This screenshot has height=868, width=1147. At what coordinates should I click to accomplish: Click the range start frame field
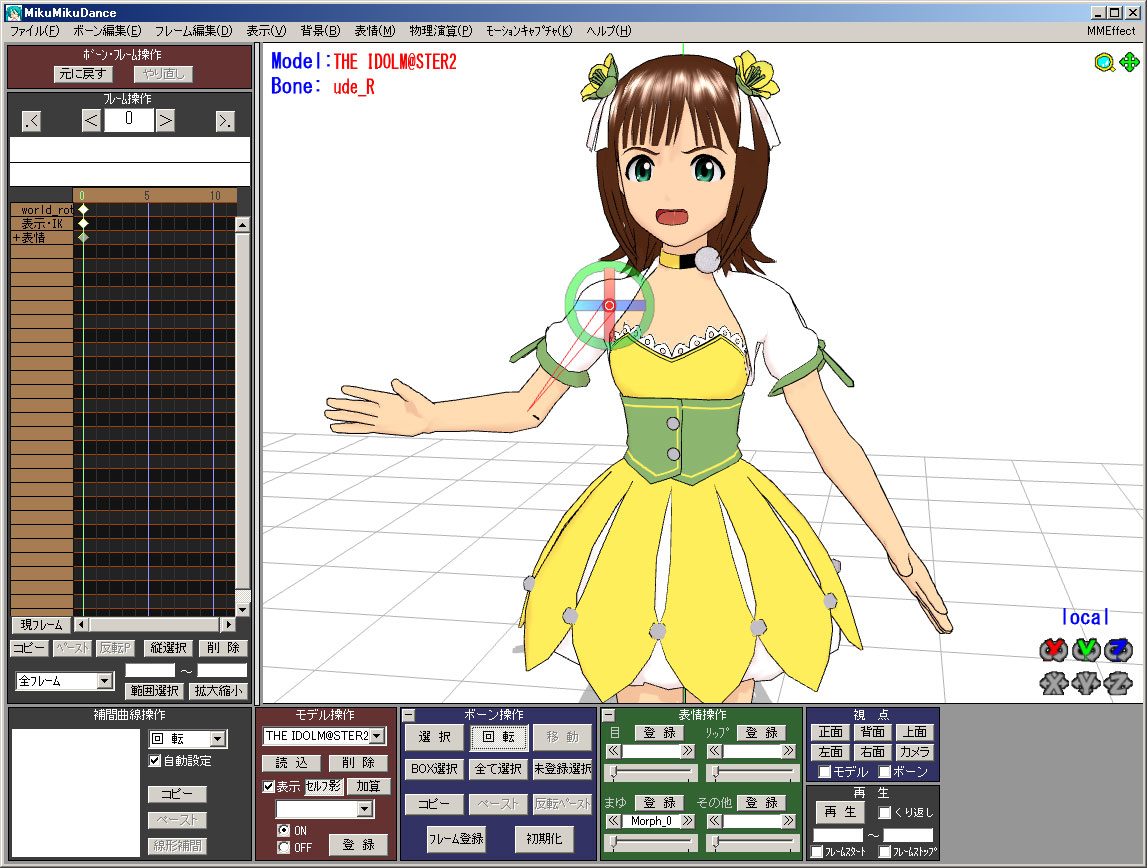click(150, 670)
